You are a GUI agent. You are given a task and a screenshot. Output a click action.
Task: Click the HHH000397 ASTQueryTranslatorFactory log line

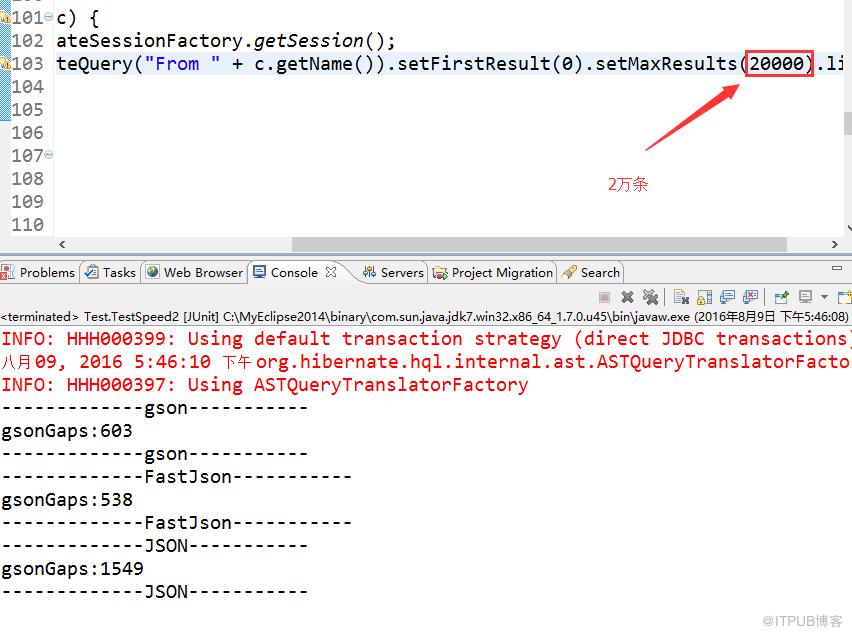(x=265, y=385)
